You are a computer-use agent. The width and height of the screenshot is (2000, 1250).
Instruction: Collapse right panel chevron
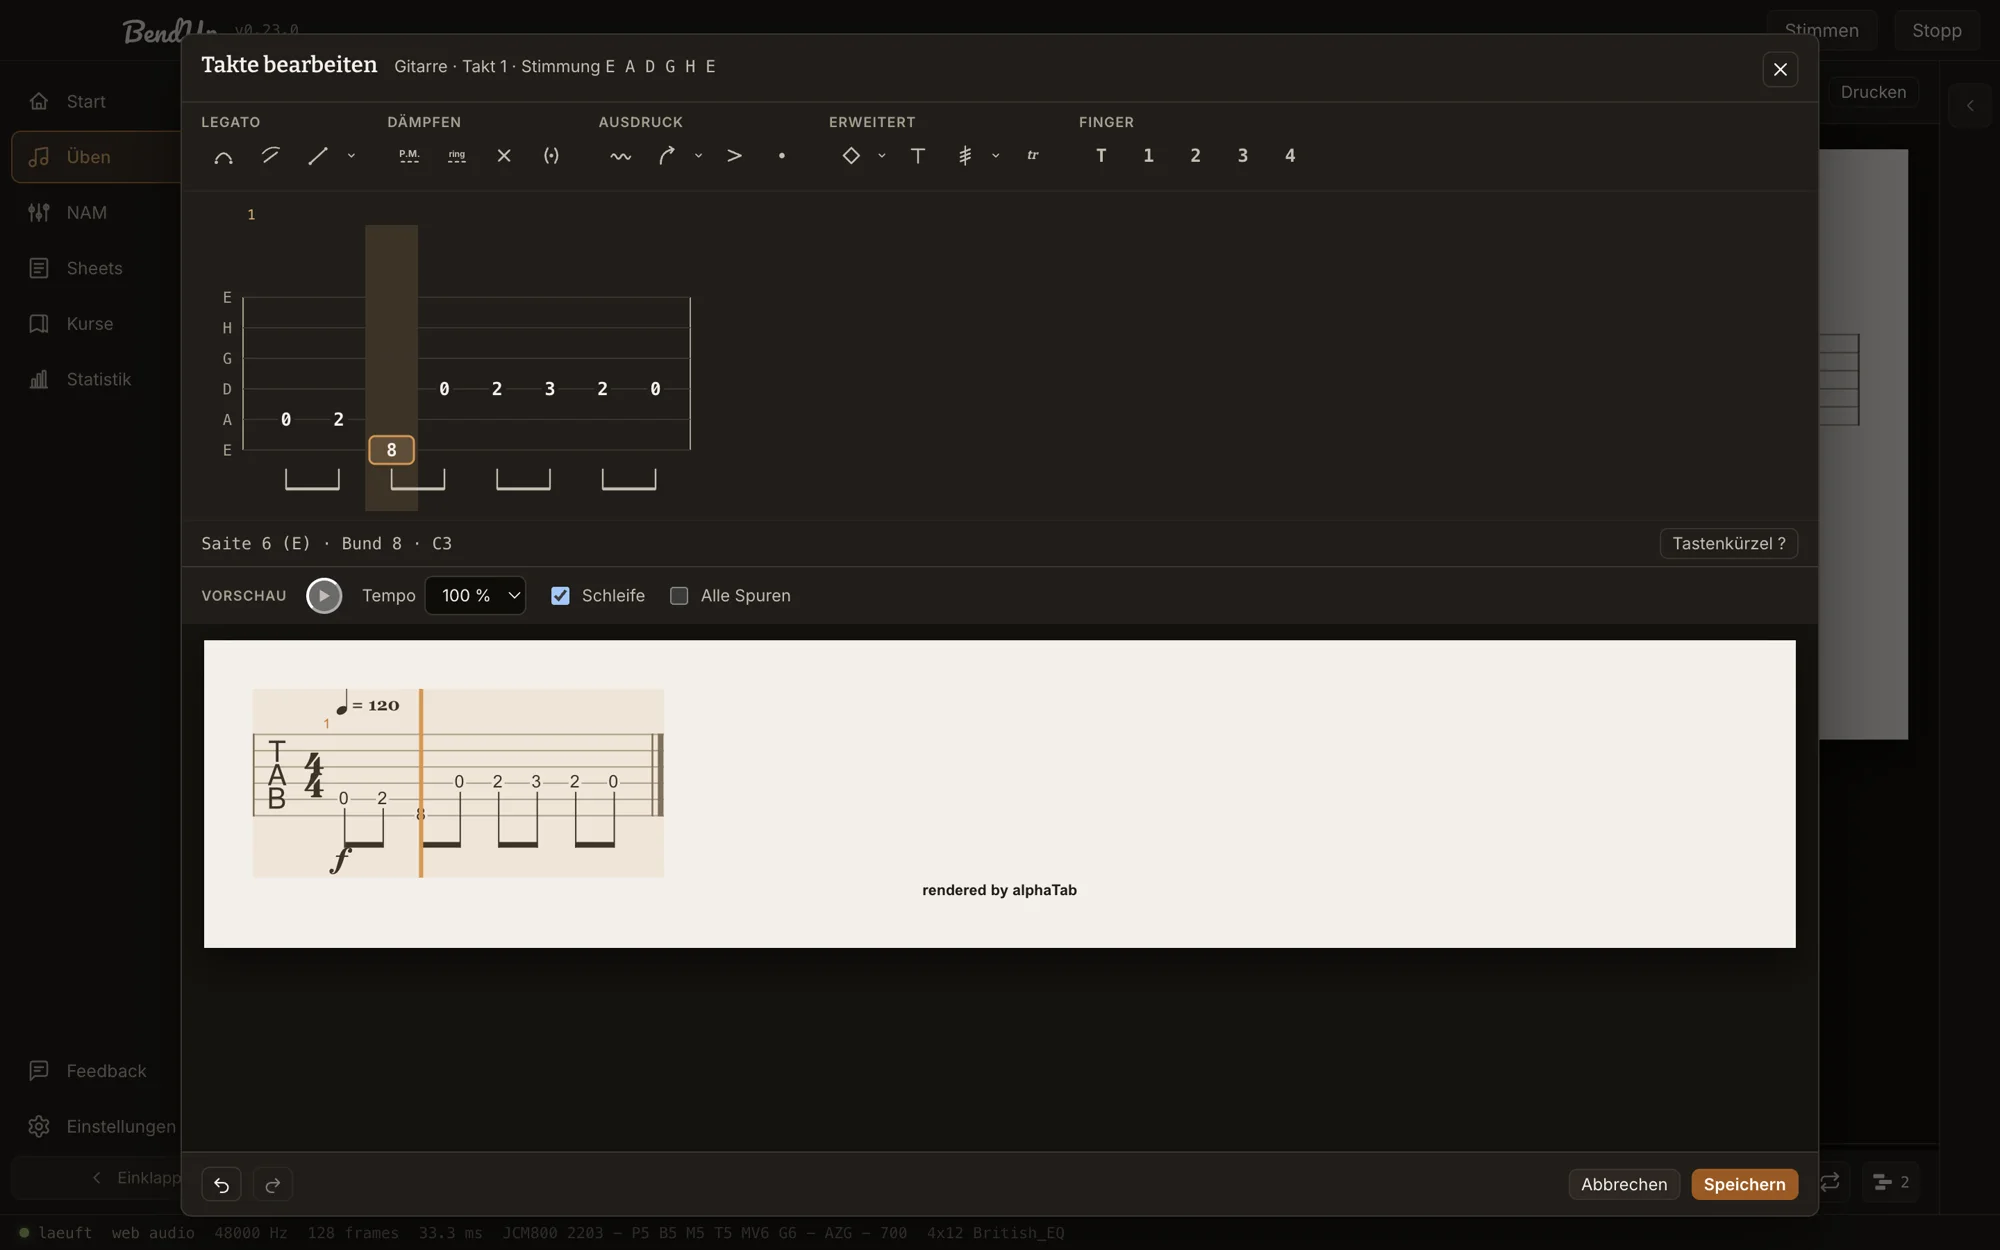pyautogui.click(x=1970, y=105)
